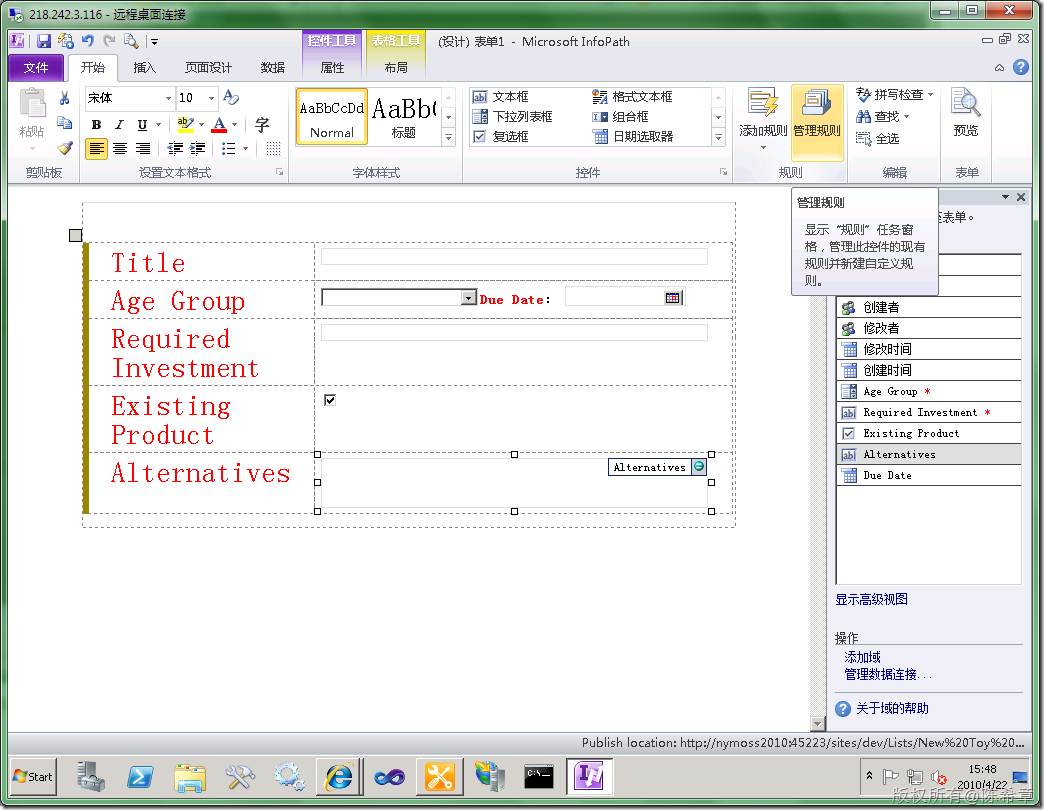Toggle Underline formatting
The height and width of the screenshot is (810, 1044).
[142, 124]
